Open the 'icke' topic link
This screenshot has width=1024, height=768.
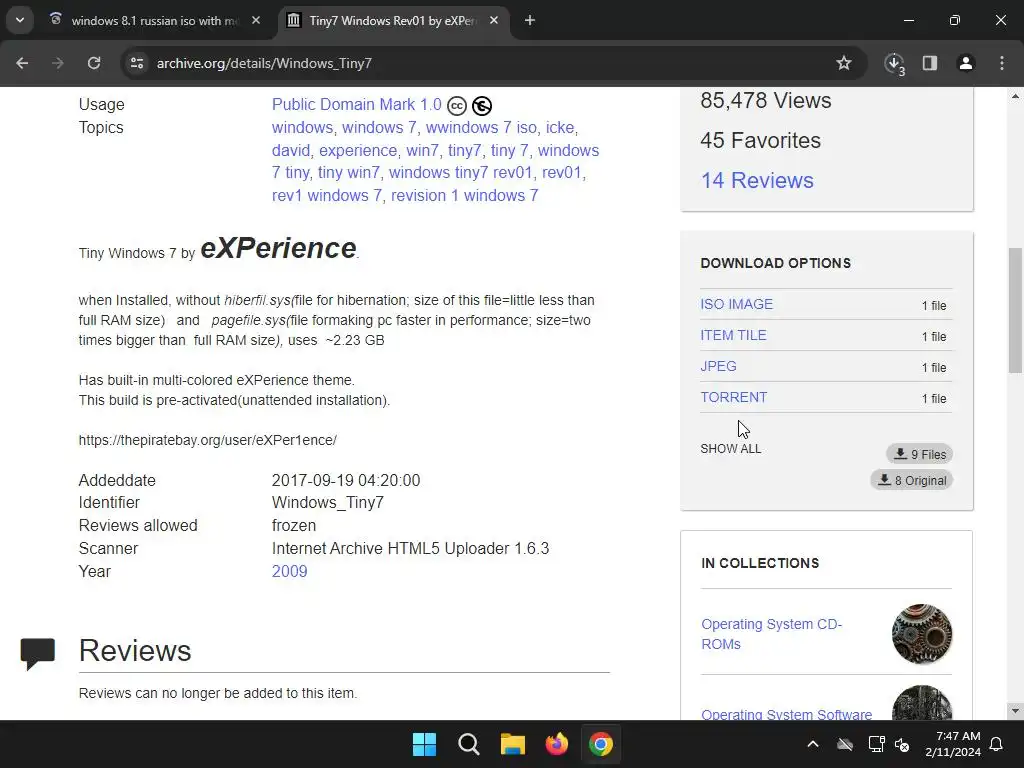click(x=560, y=127)
